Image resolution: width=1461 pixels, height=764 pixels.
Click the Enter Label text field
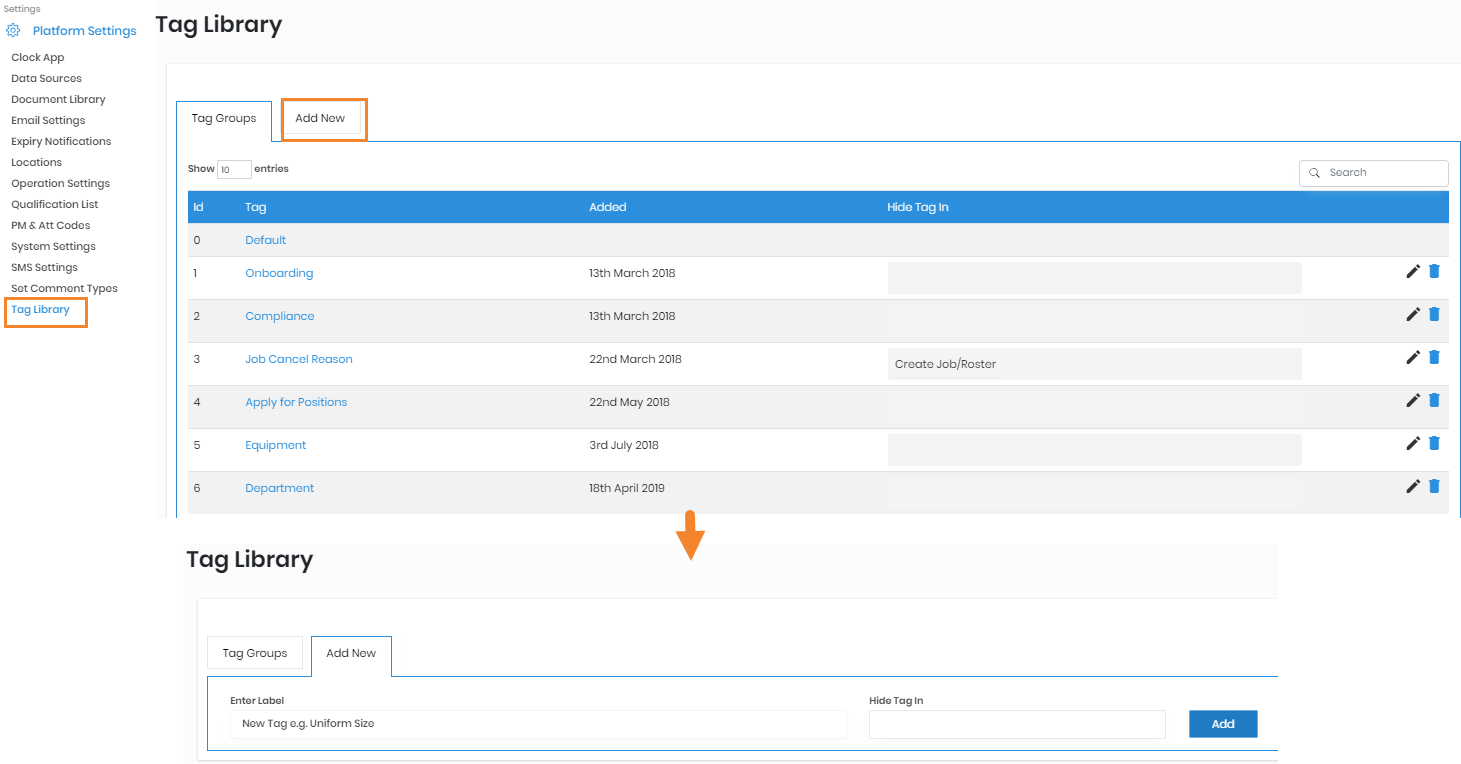(x=538, y=724)
